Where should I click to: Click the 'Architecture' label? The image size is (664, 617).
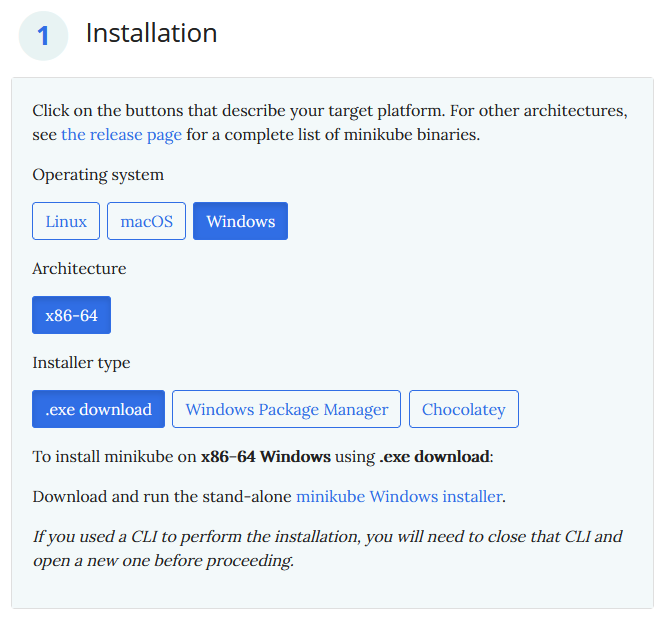pyautogui.click(x=80, y=268)
